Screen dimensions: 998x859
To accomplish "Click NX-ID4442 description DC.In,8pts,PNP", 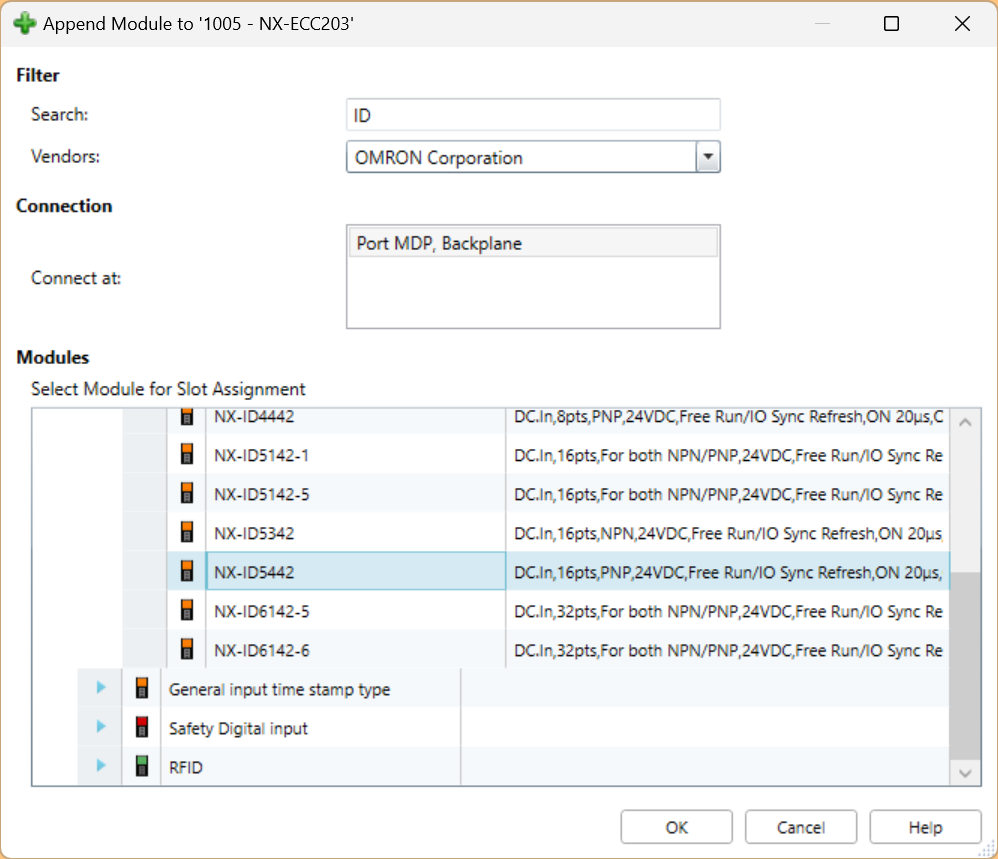I will (x=728, y=417).
